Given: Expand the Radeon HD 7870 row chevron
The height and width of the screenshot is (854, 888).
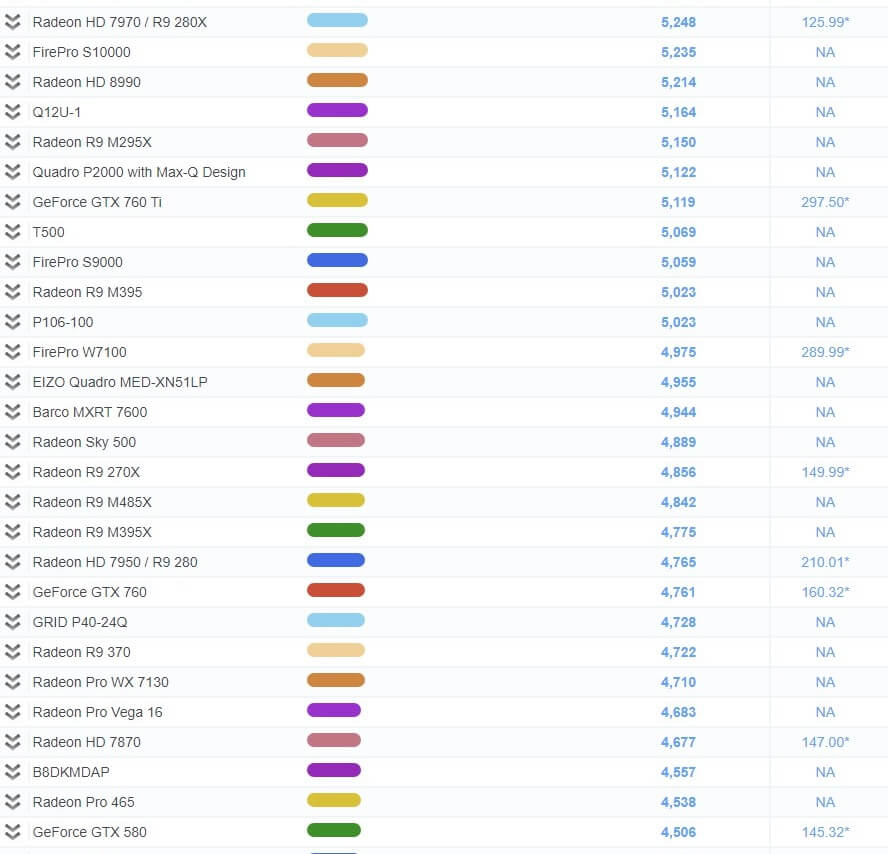Looking at the screenshot, I should click(x=12, y=742).
